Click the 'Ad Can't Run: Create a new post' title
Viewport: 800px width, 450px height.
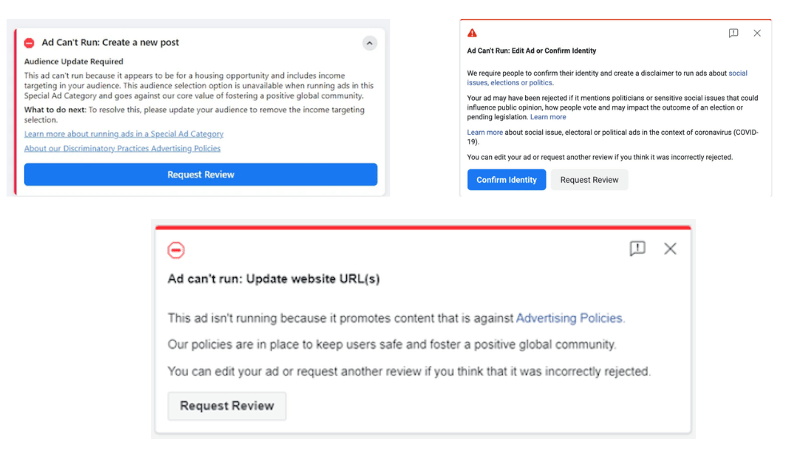(x=110, y=42)
